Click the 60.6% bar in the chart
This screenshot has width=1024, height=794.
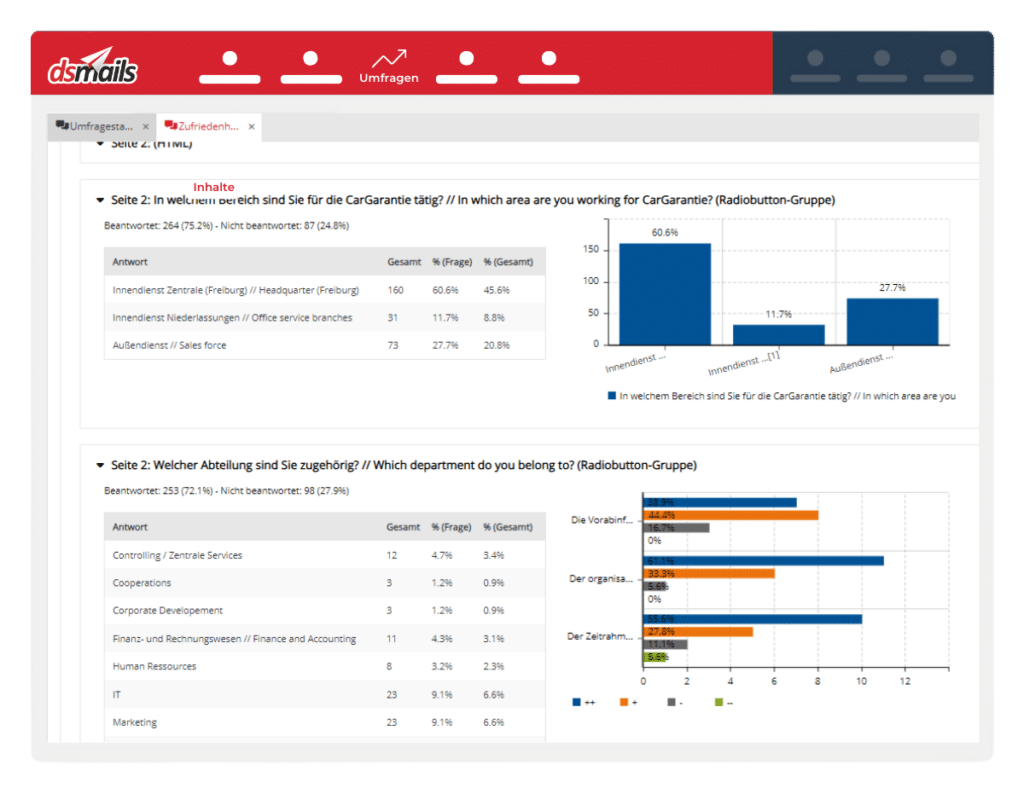[664, 293]
